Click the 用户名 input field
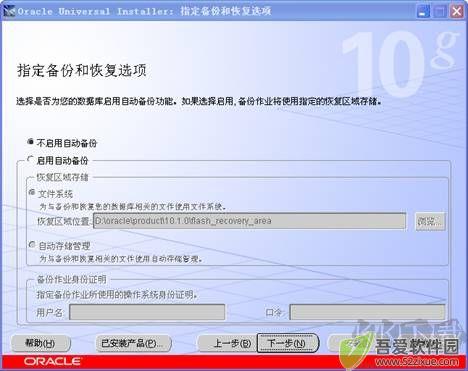Image resolution: width=468 pixels, height=371 pixels. (x=147, y=312)
